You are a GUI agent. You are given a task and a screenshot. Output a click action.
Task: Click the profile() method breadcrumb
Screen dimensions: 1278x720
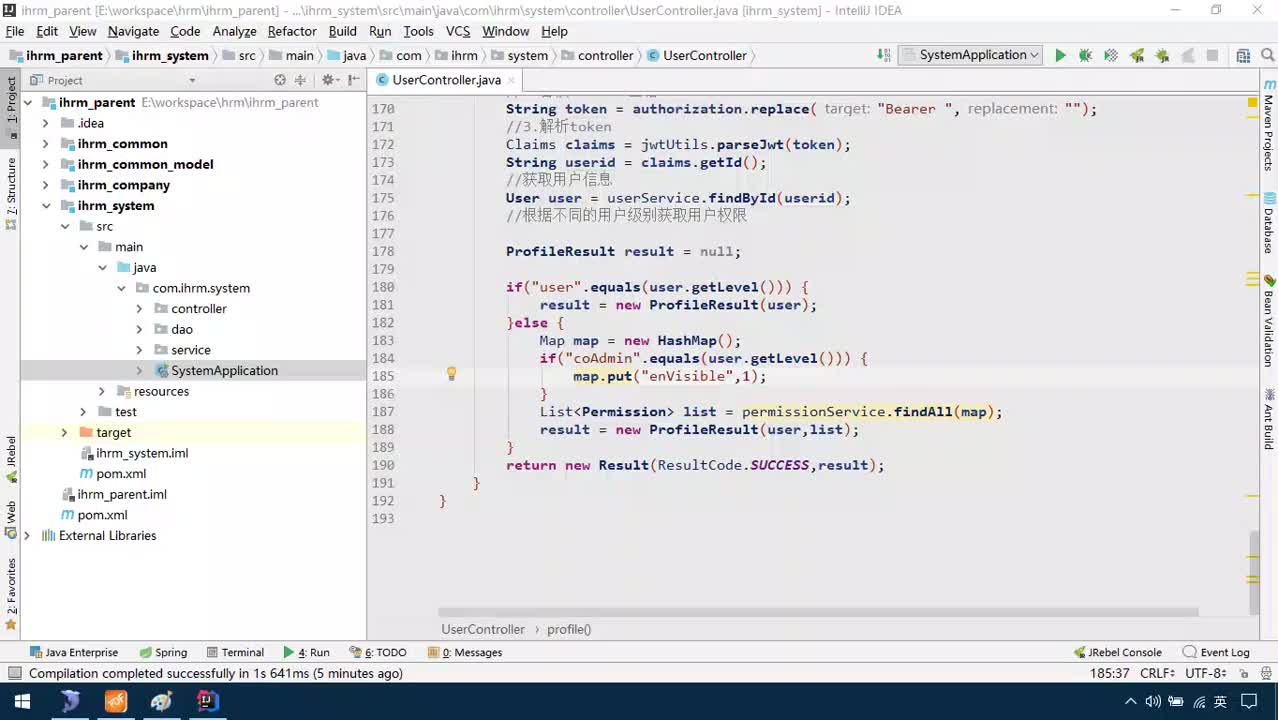(569, 630)
